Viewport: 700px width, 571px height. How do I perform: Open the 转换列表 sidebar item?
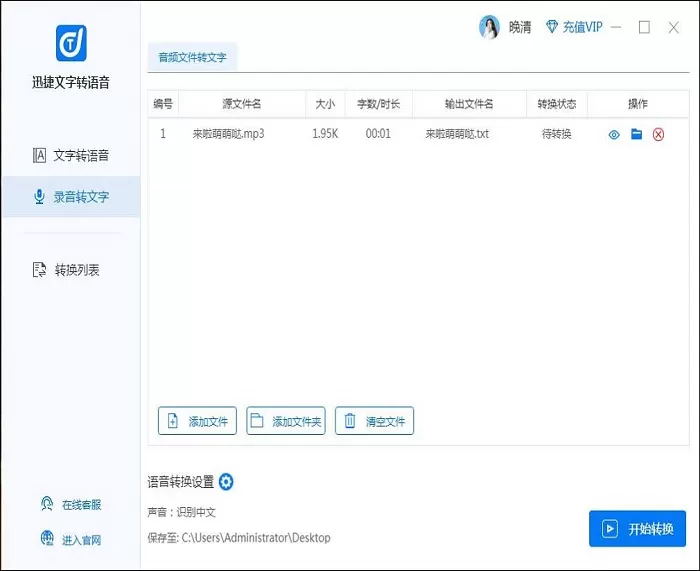(66, 270)
